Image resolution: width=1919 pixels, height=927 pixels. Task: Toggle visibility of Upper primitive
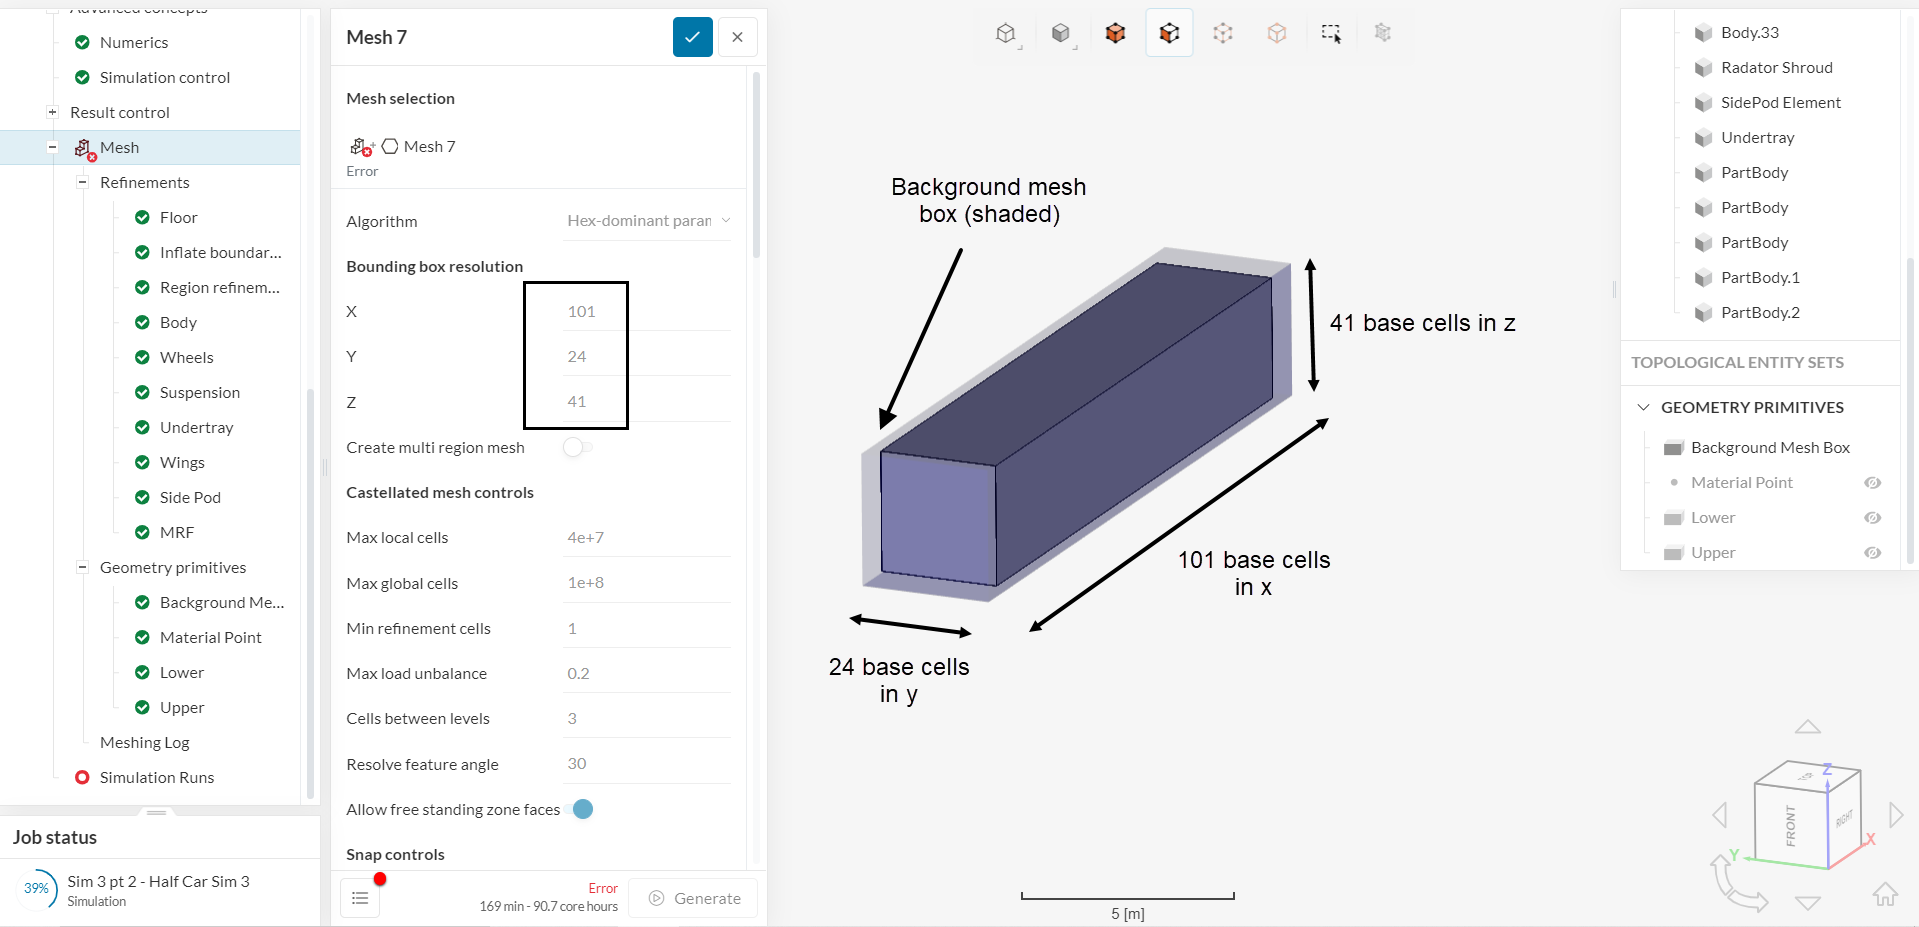click(1872, 553)
